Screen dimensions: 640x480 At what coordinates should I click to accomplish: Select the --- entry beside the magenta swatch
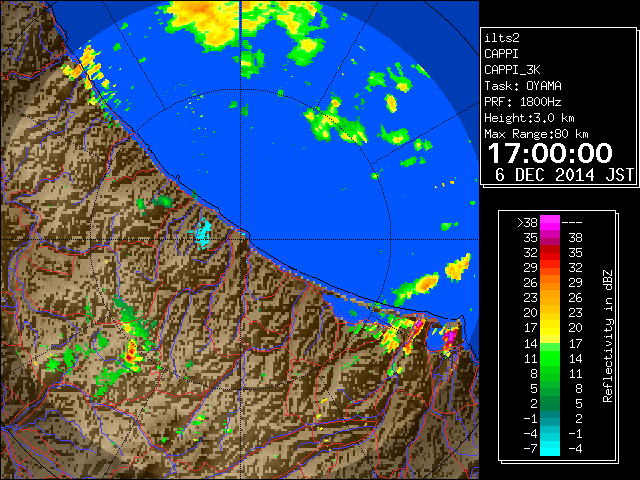pos(572,222)
